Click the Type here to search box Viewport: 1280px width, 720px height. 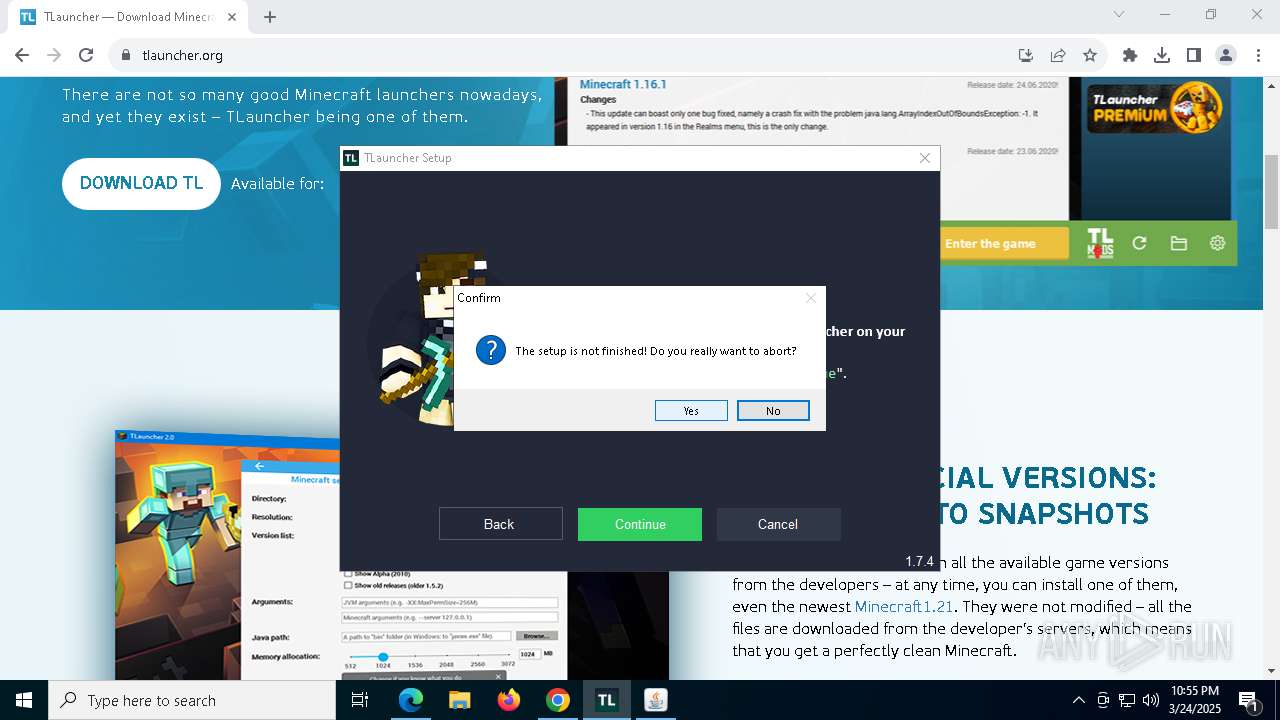[x=192, y=700]
